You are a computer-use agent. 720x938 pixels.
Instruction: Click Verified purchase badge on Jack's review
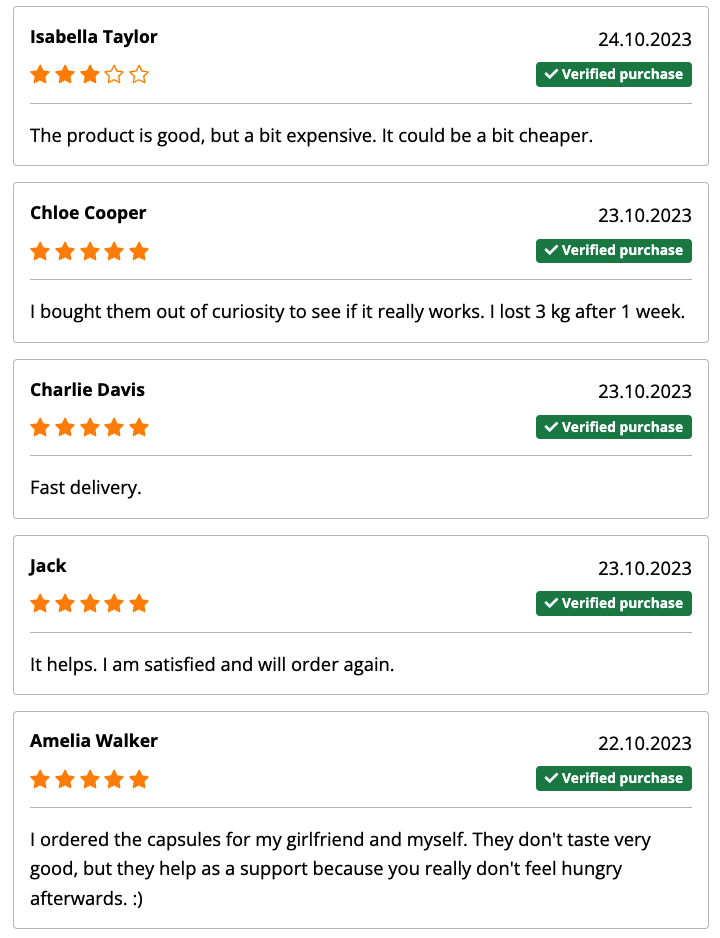coord(614,603)
